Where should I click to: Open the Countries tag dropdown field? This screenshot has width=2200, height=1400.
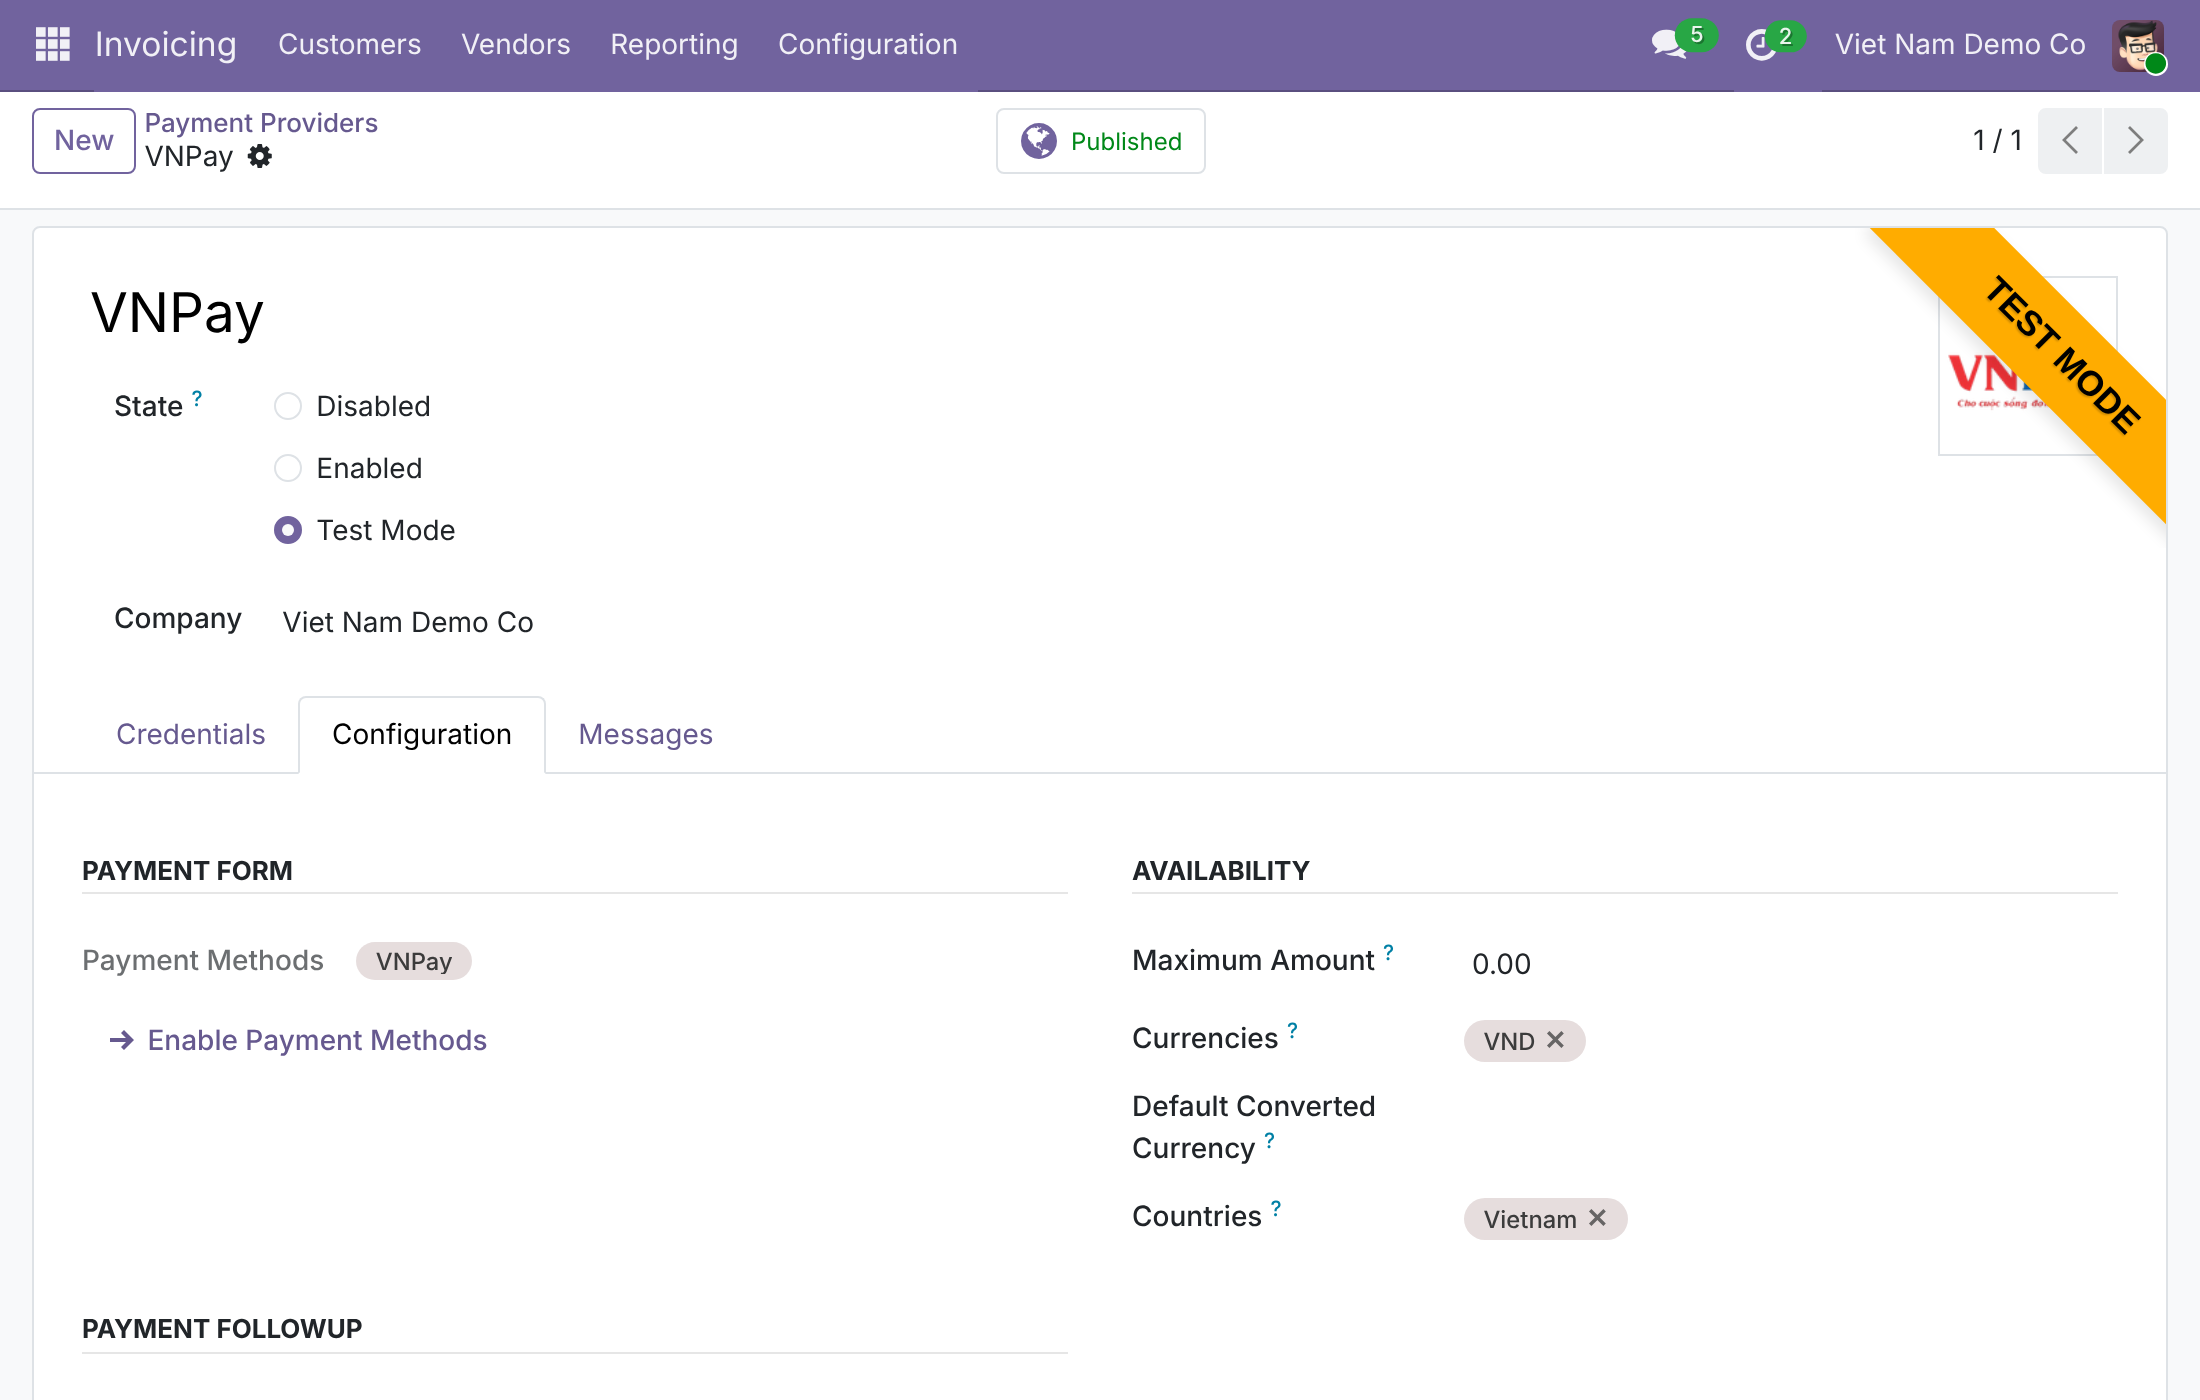(1790, 1218)
